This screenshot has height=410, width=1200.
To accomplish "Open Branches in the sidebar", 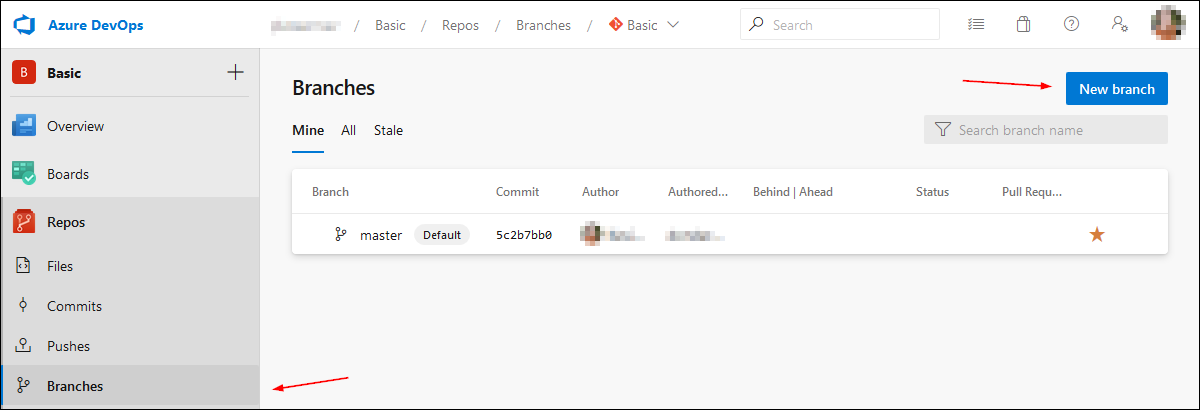I will pyautogui.click(x=130, y=386).
